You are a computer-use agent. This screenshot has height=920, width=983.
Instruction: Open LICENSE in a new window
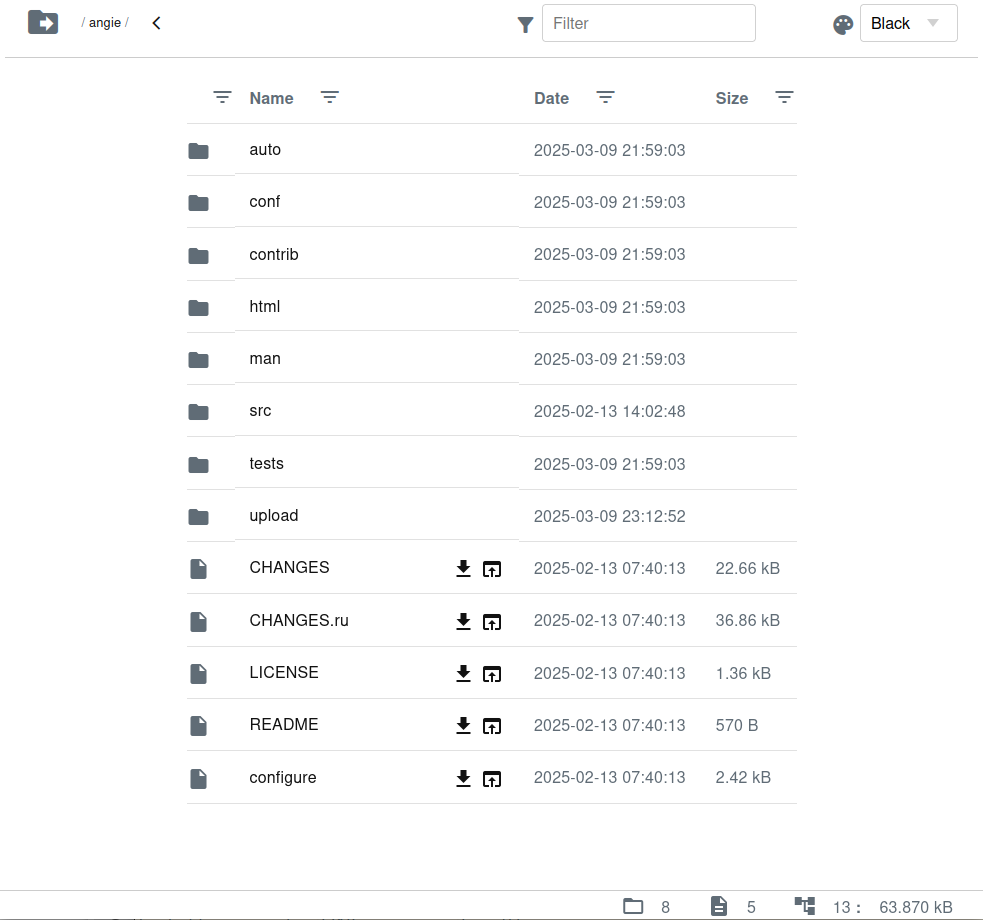[x=492, y=674]
